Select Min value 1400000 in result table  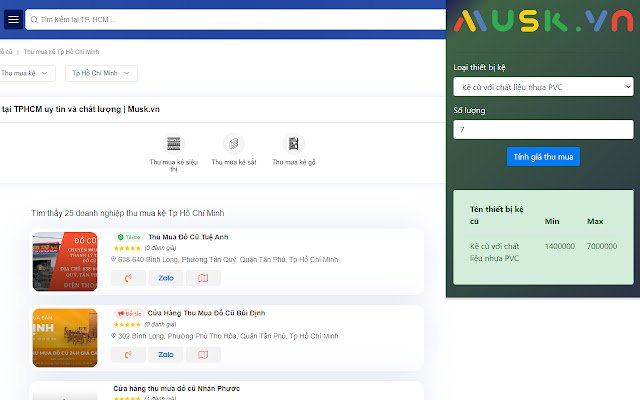tap(560, 246)
